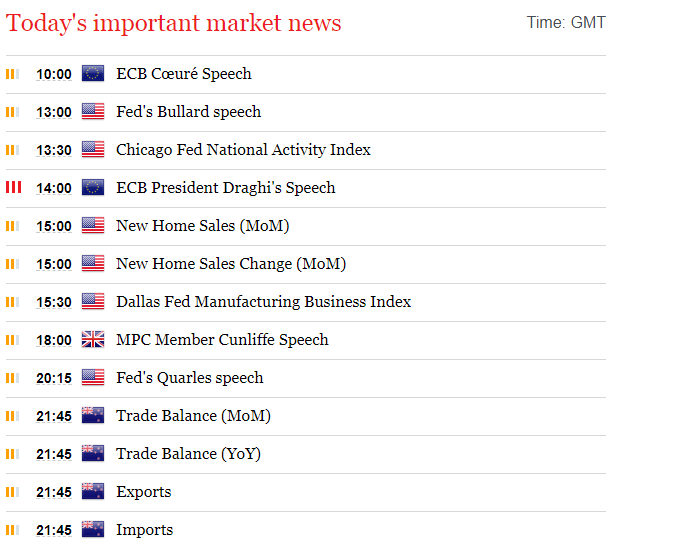Click New Zealand flag beside Trade Balance (MoM)
This screenshot has height=551, width=682.
click(x=93, y=415)
